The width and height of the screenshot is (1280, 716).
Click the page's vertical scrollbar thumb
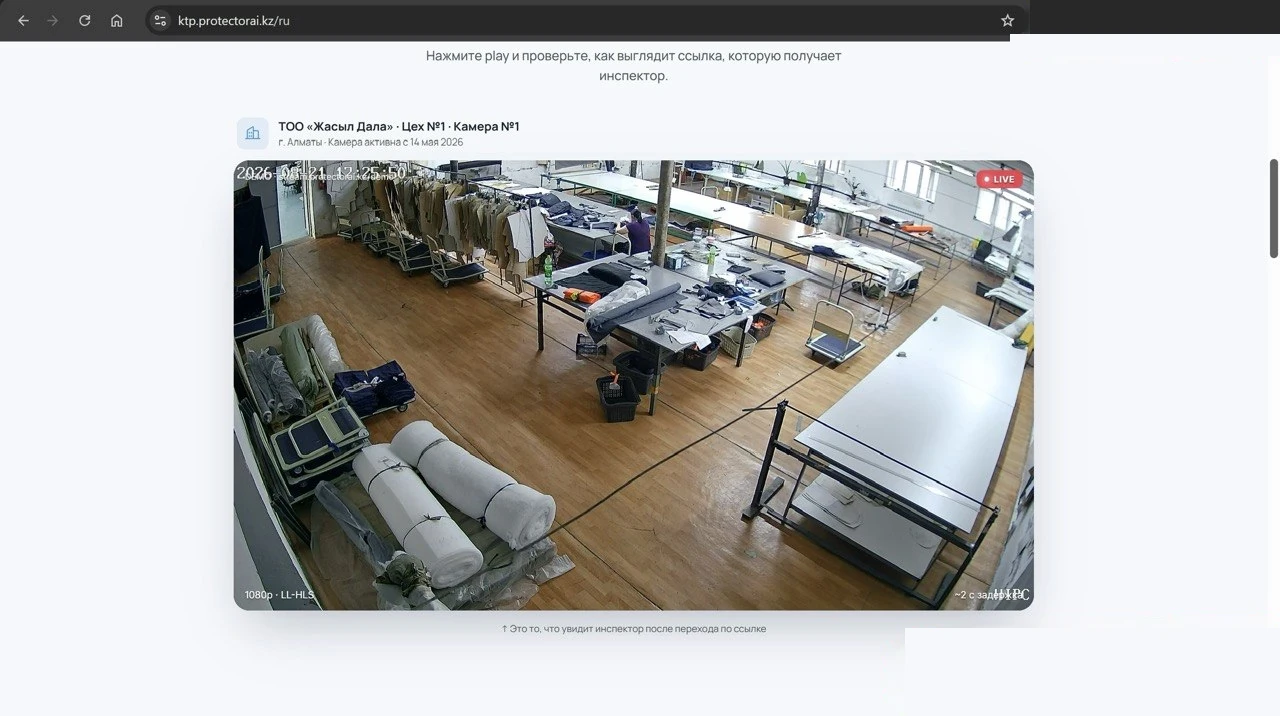click(1273, 208)
